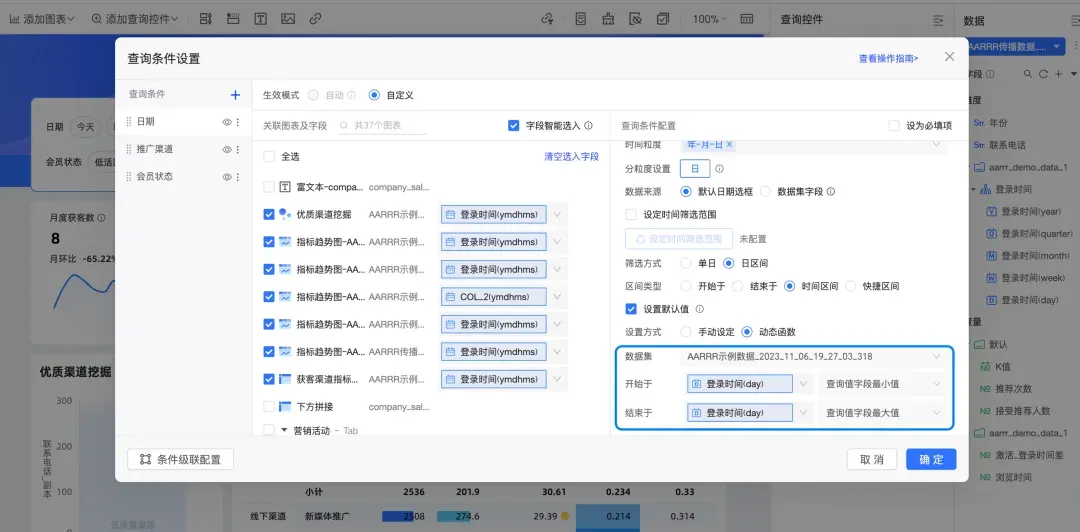Click the link icon in background toolbar
The height and width of the screenshot is (532, 1080).
pyautogui.click(x=315, y=19)
